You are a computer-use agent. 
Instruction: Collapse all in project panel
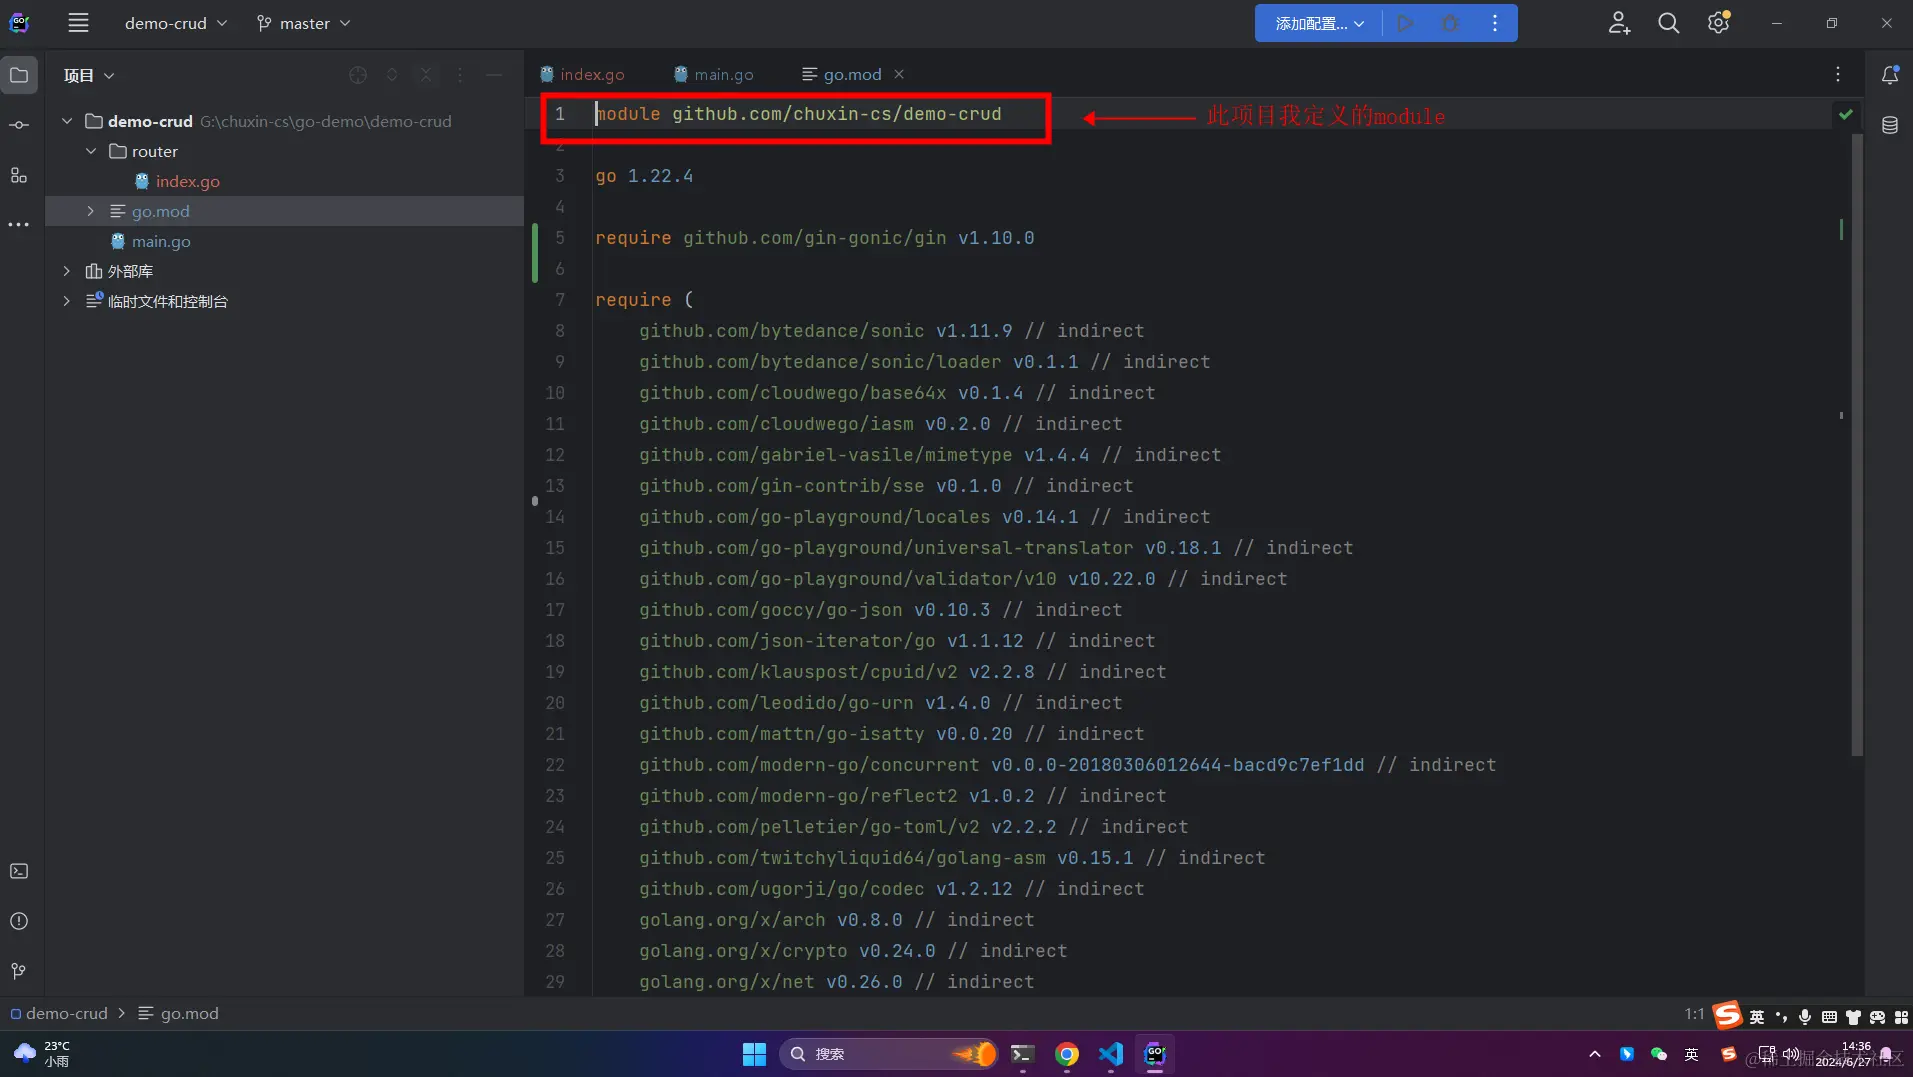(426, 75)
